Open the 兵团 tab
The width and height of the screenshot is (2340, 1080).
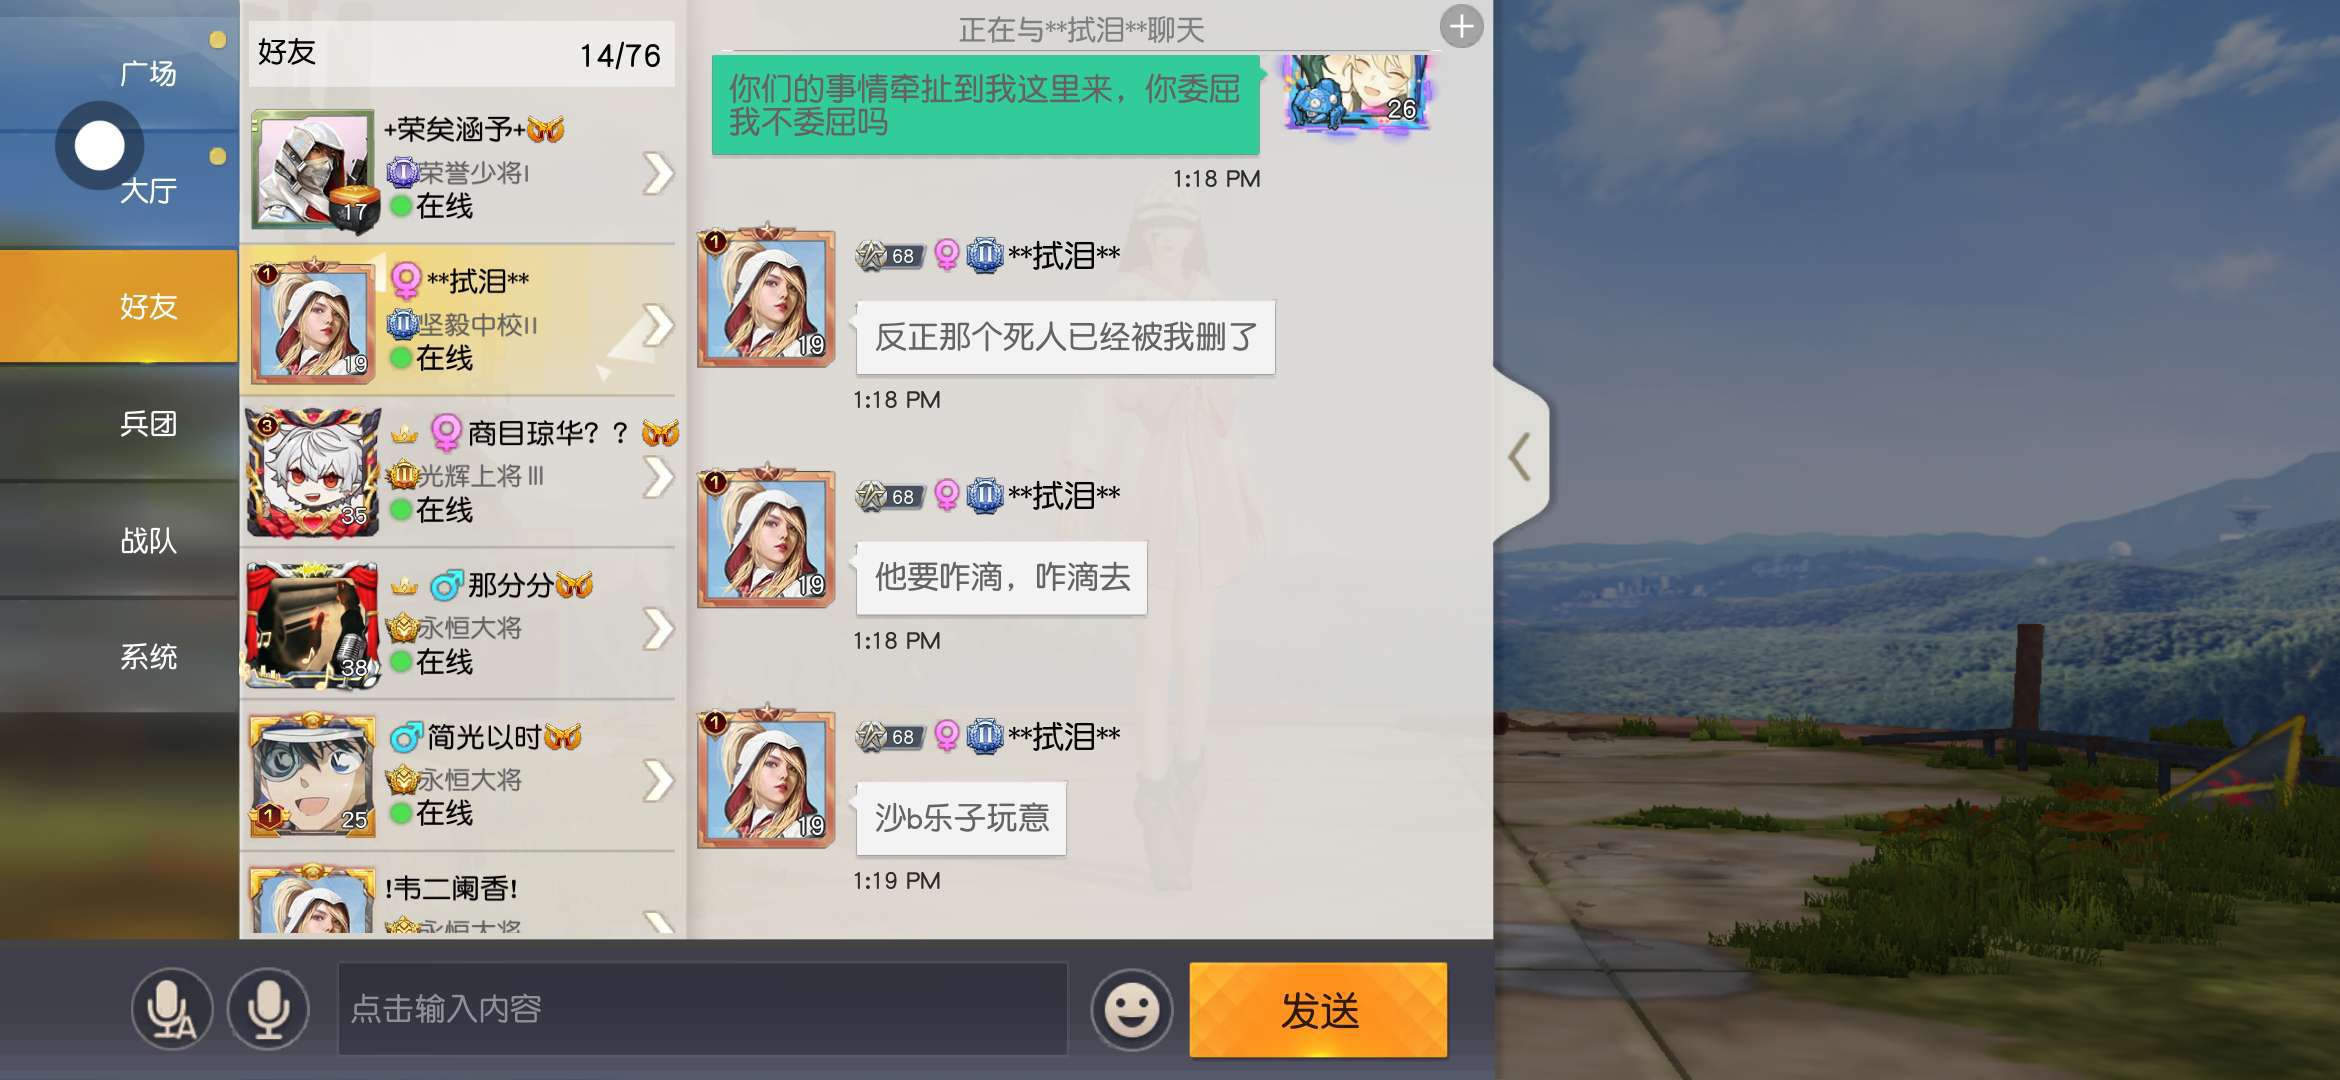point(148,424)
